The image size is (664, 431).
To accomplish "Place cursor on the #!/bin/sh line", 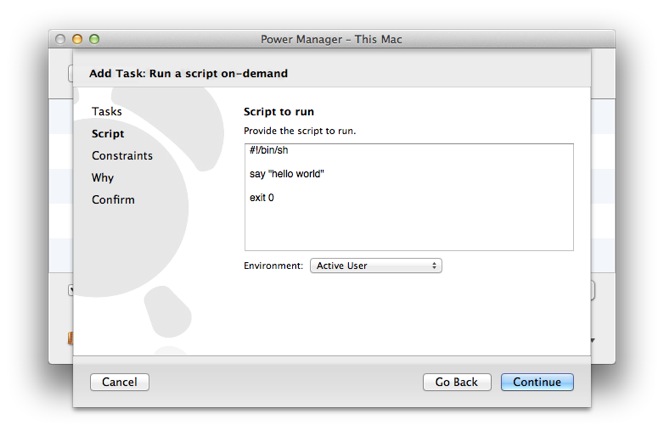I will click(x=269, y=150).
